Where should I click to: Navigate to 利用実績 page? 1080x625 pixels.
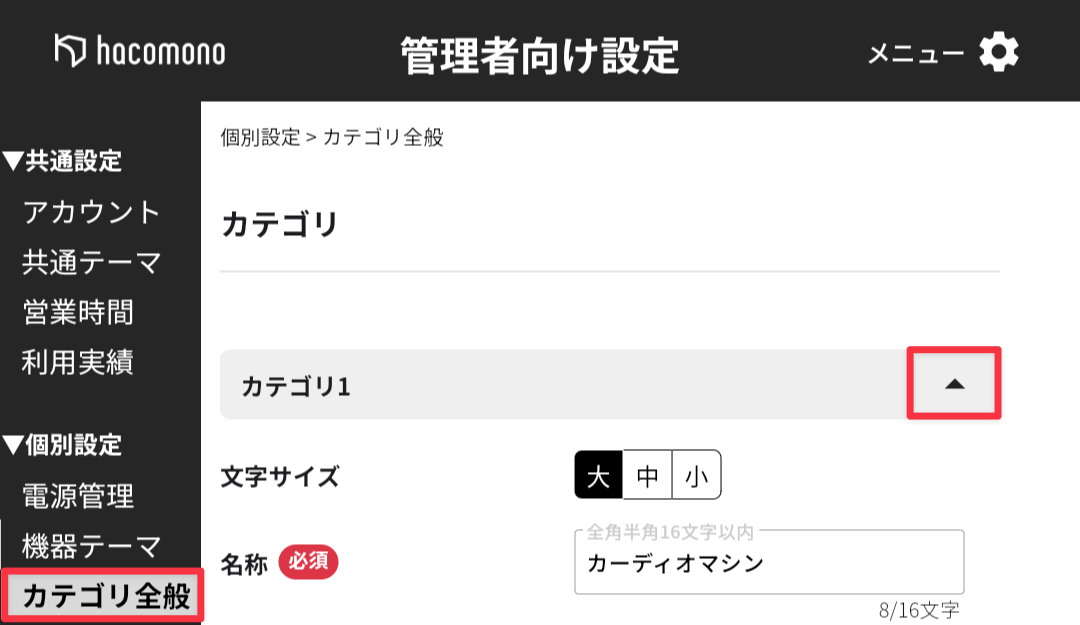(78, 362)
